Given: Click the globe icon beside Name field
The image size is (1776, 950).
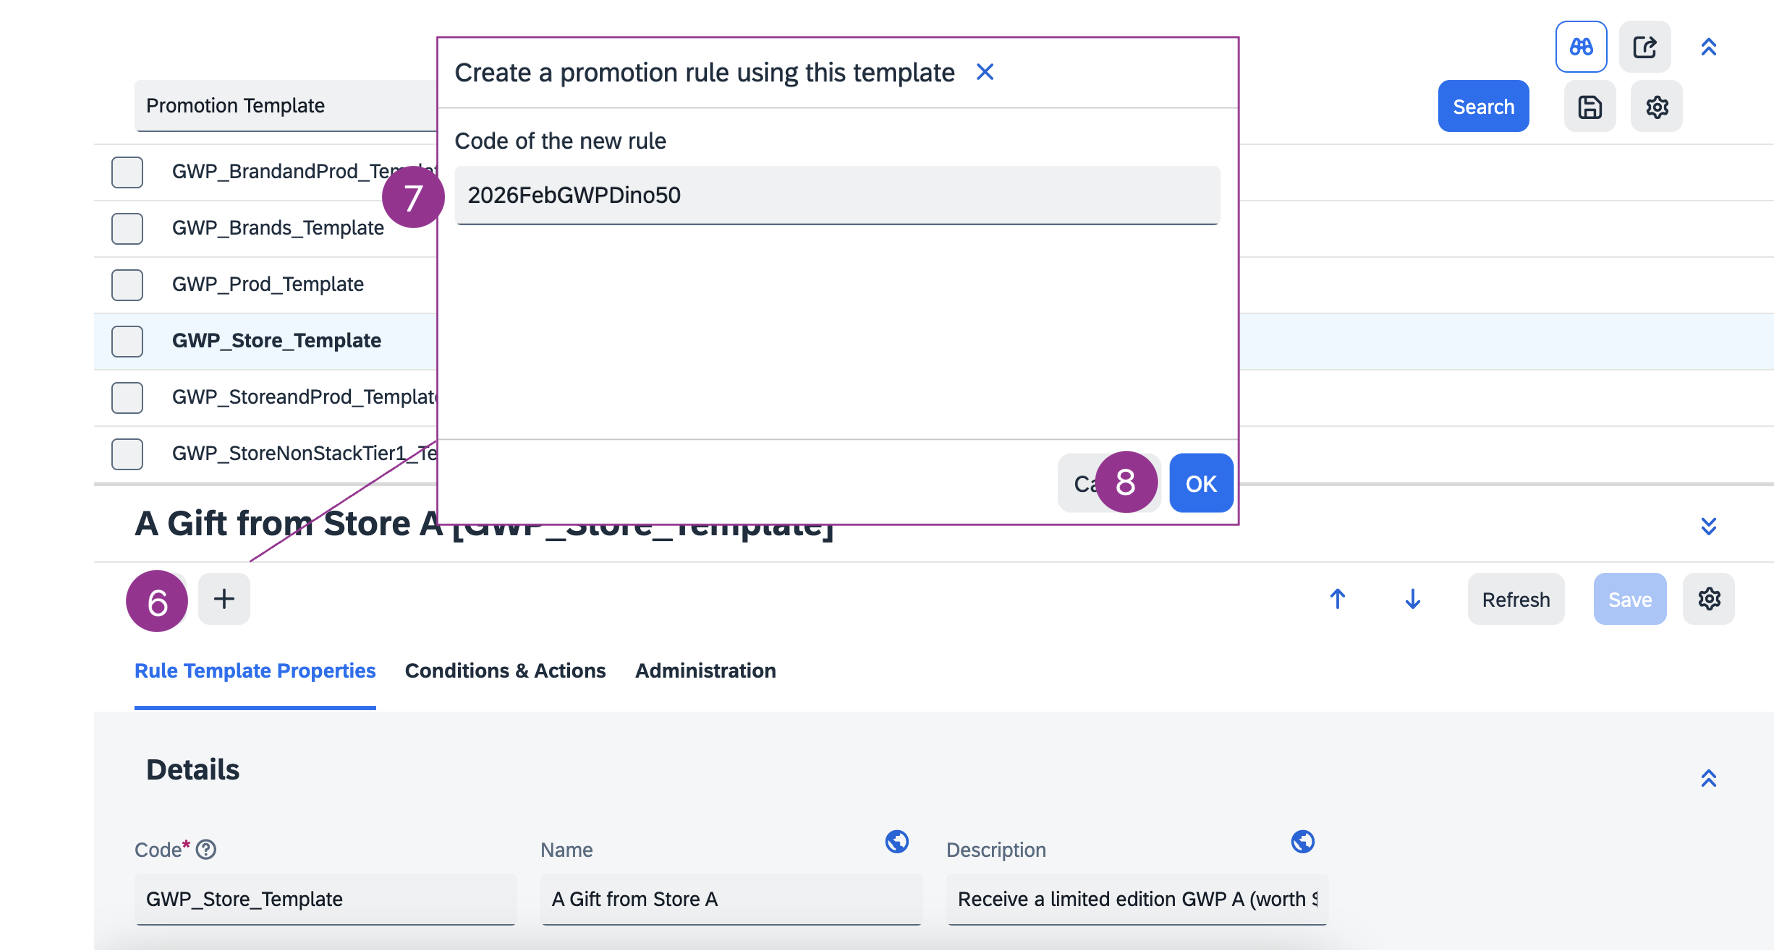Looking at the screenshot, I should click(x=897, y=842).
